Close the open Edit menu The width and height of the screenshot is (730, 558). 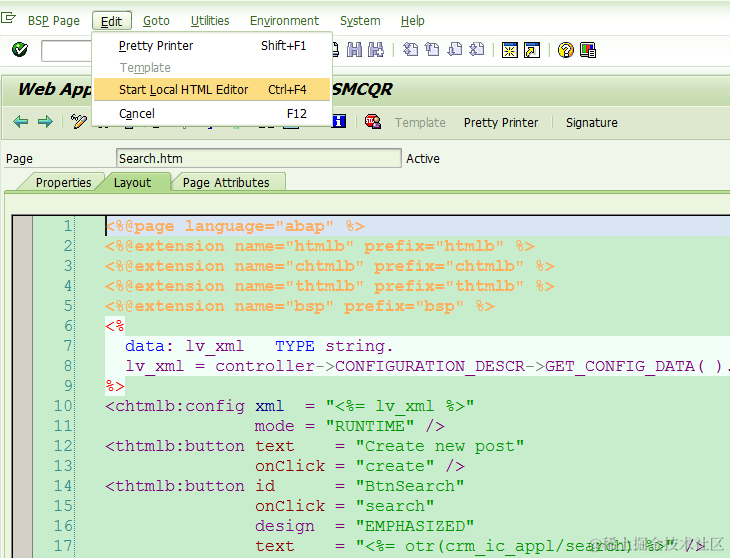click(x=112, y=21)
